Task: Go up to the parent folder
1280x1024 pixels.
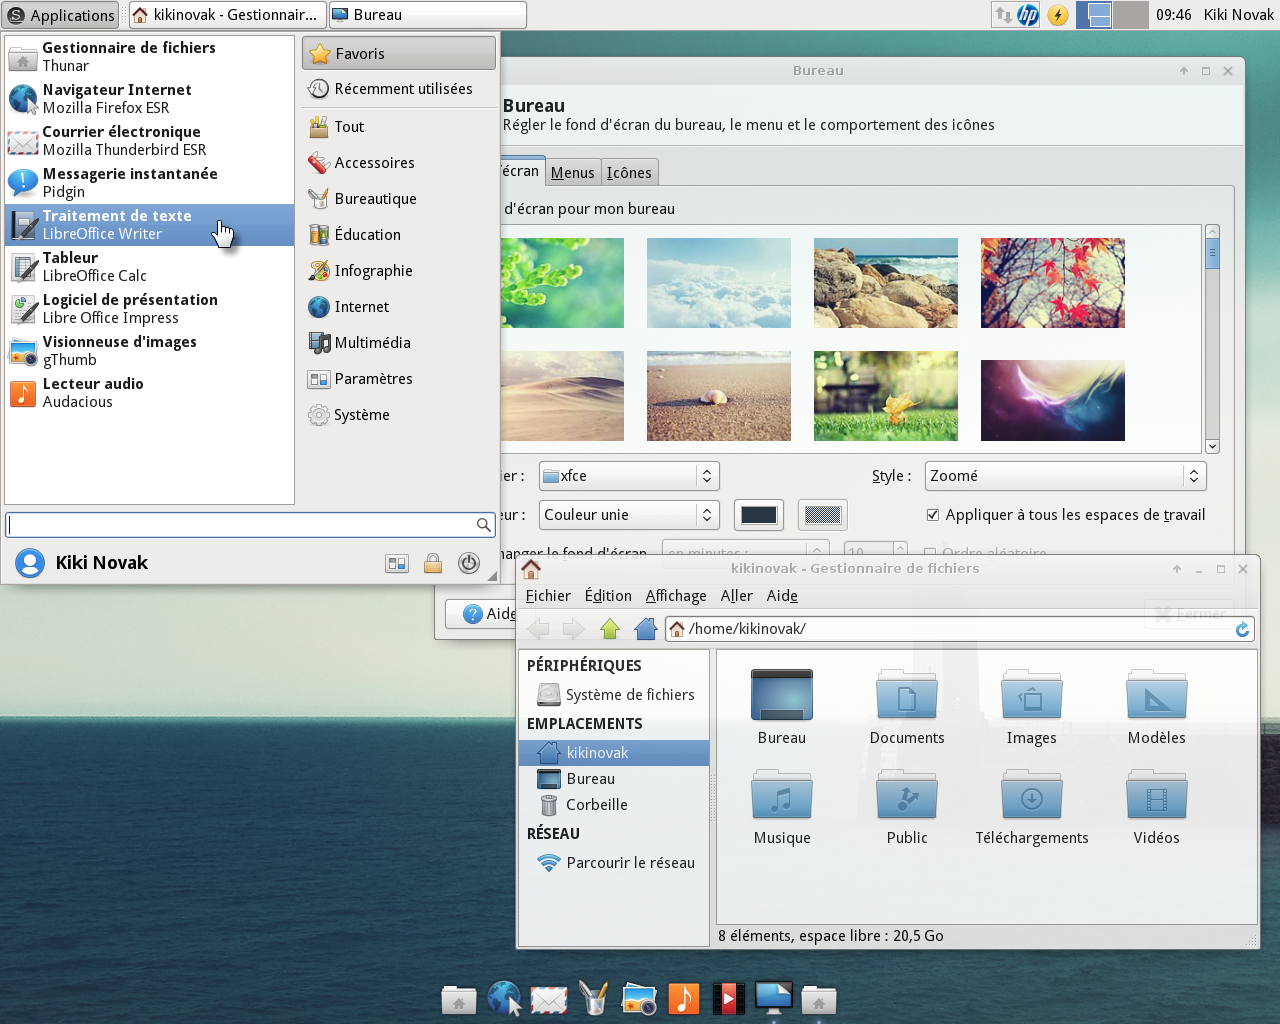Action: click(x=610, y=629)
